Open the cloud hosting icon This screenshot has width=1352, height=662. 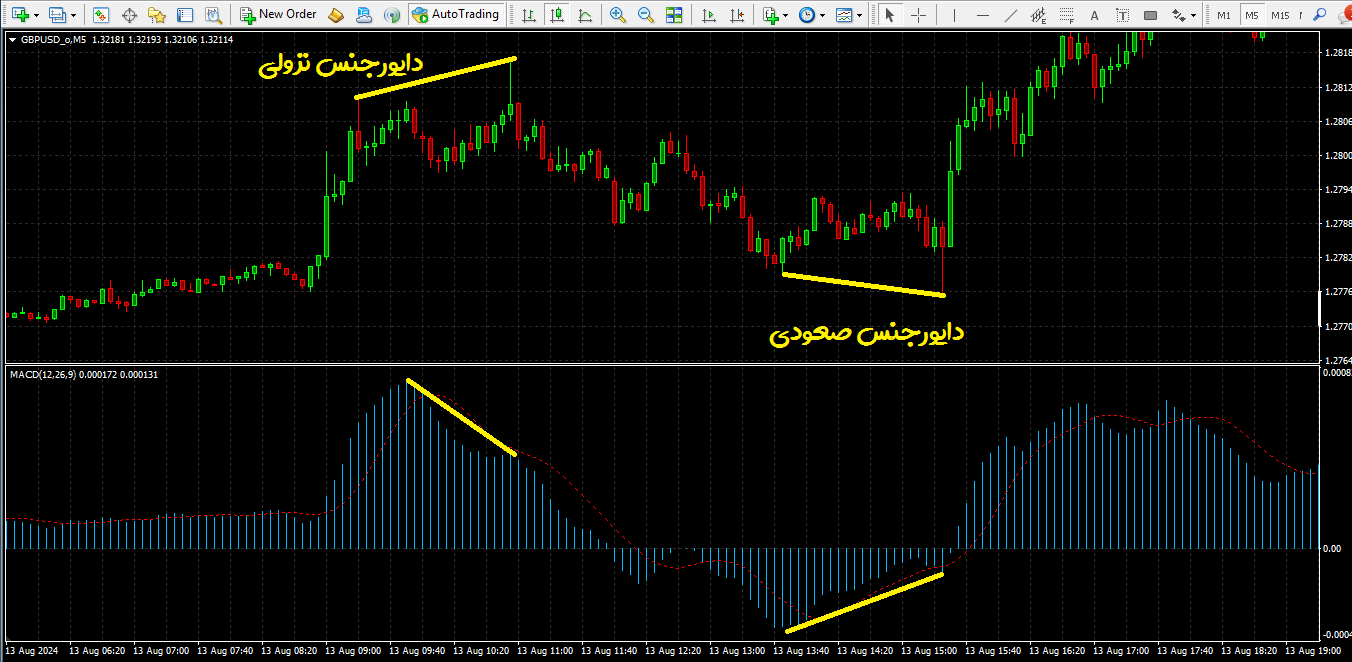point(364,15)
